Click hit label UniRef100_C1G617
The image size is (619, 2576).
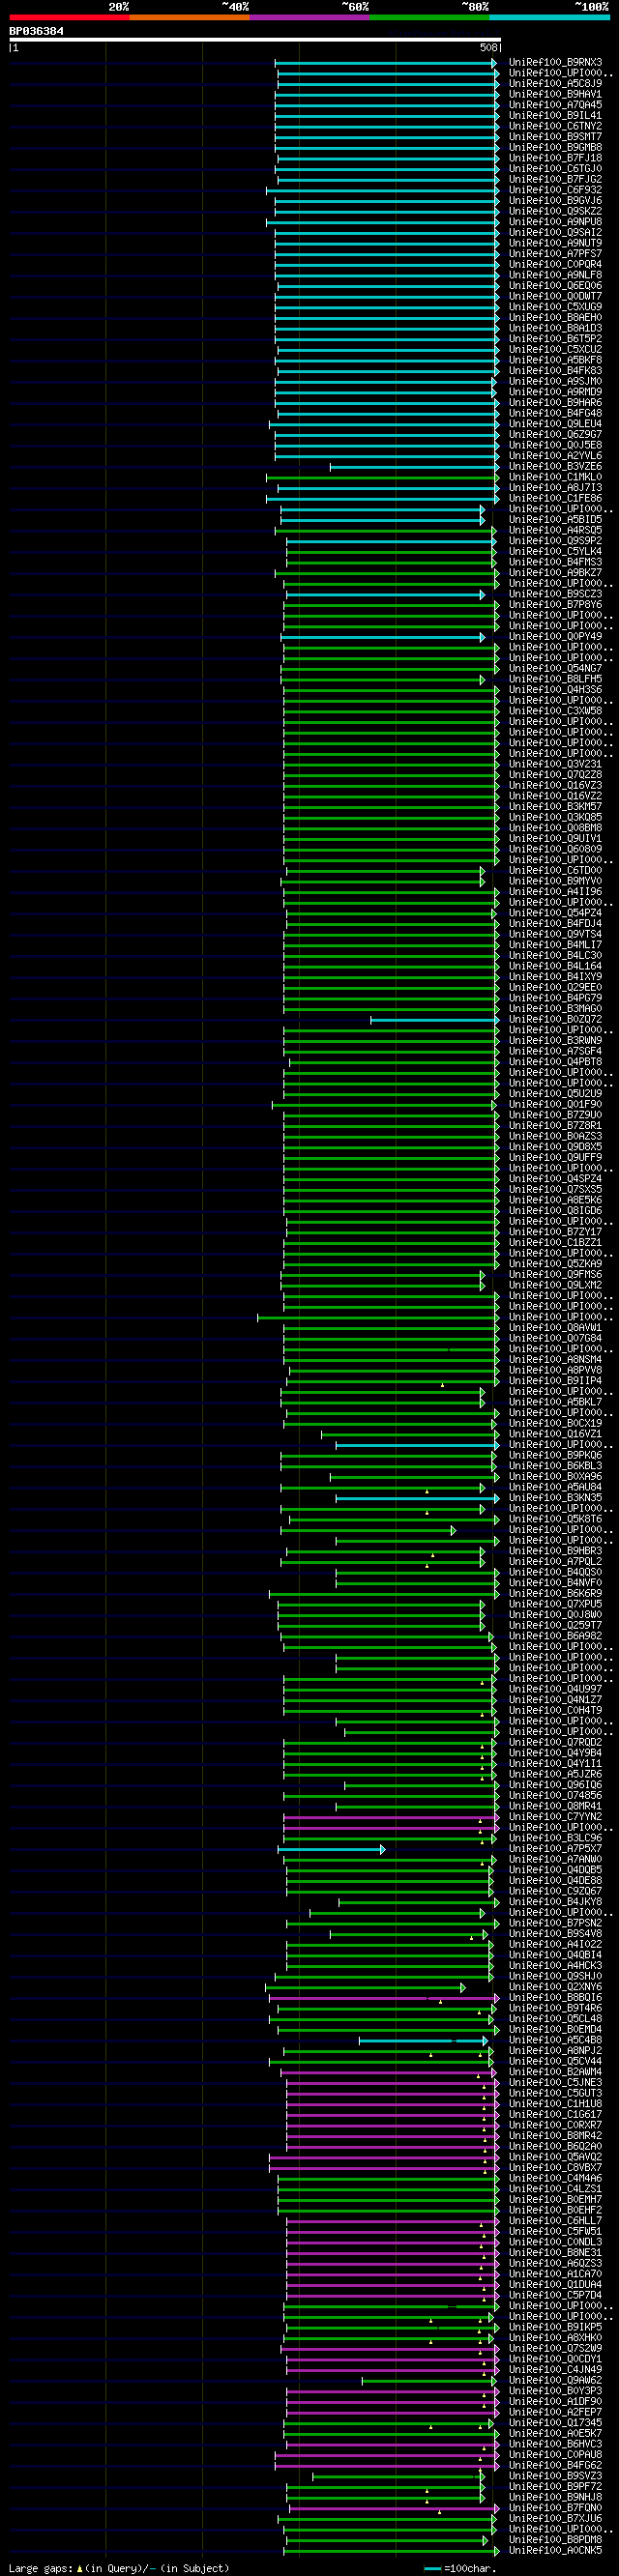pyautogui.click(x=555, y=2115)
